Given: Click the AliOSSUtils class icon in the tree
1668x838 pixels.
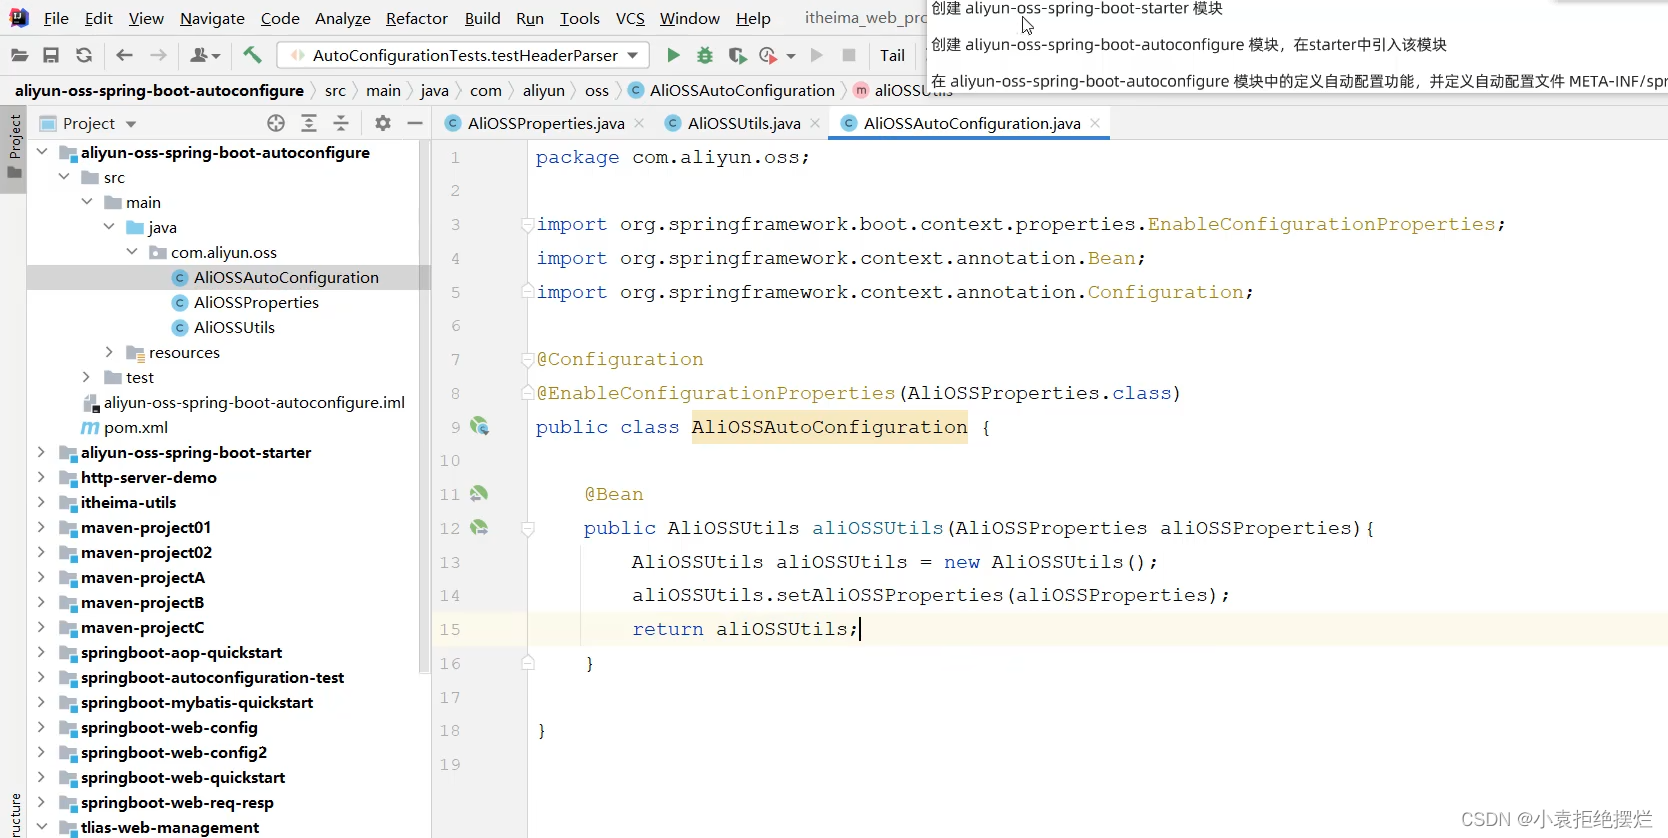Looking at the screenshot, I should coord(180,327).
